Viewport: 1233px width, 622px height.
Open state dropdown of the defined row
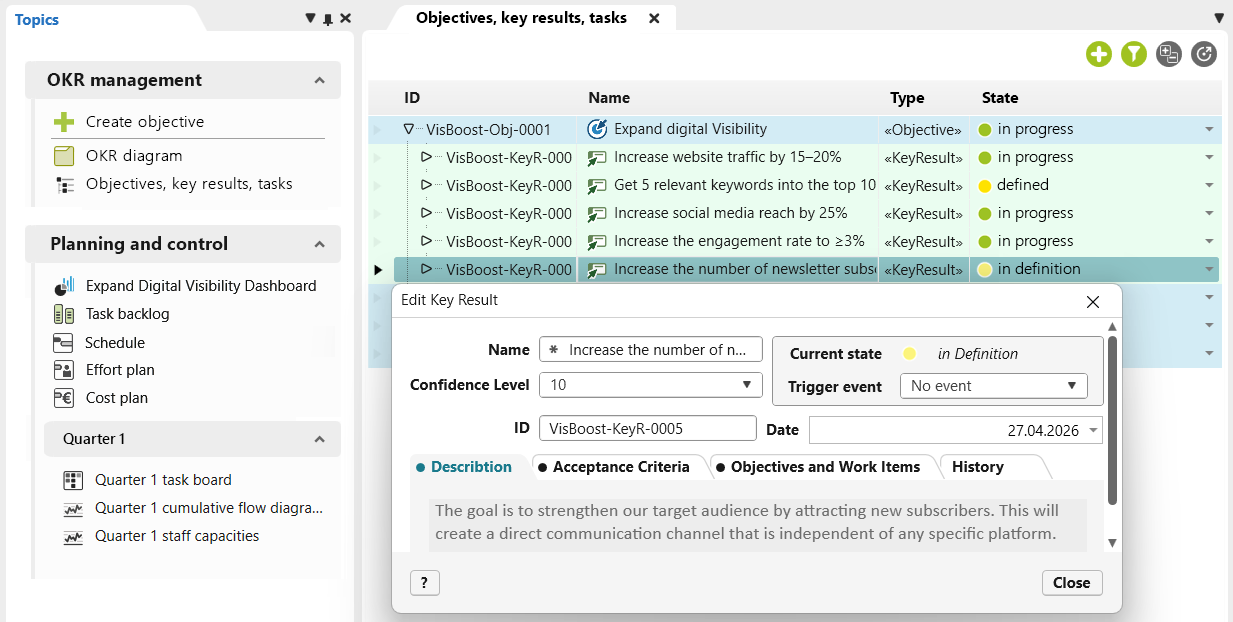(1209, 186)
